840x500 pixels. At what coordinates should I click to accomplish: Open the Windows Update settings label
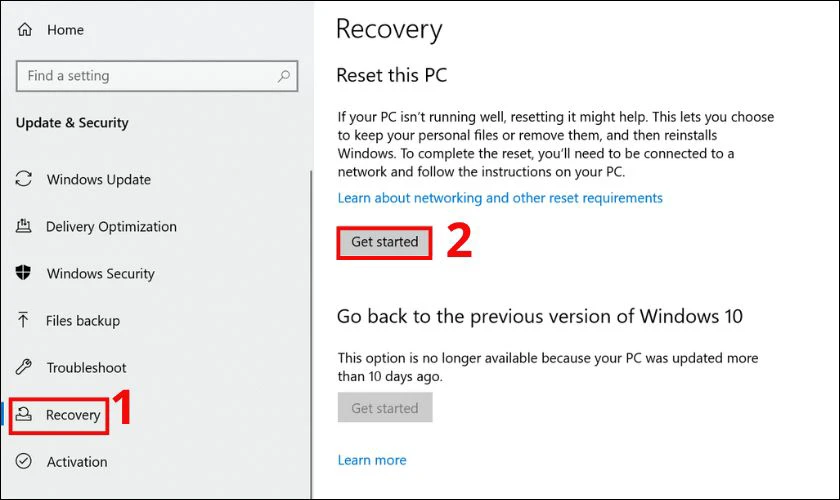(x=99, y=180)
